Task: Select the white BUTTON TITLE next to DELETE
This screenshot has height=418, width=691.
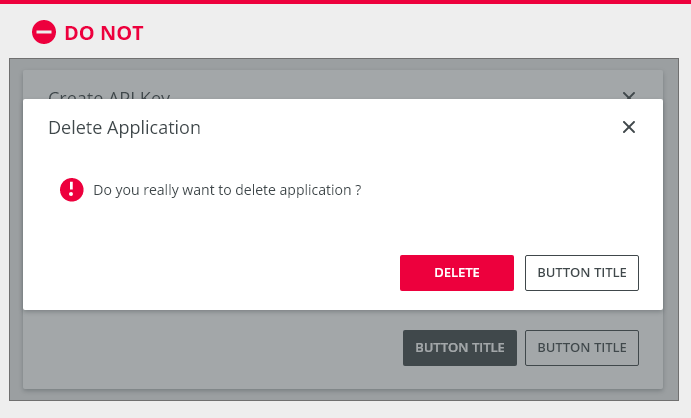Action: [582, 273]
